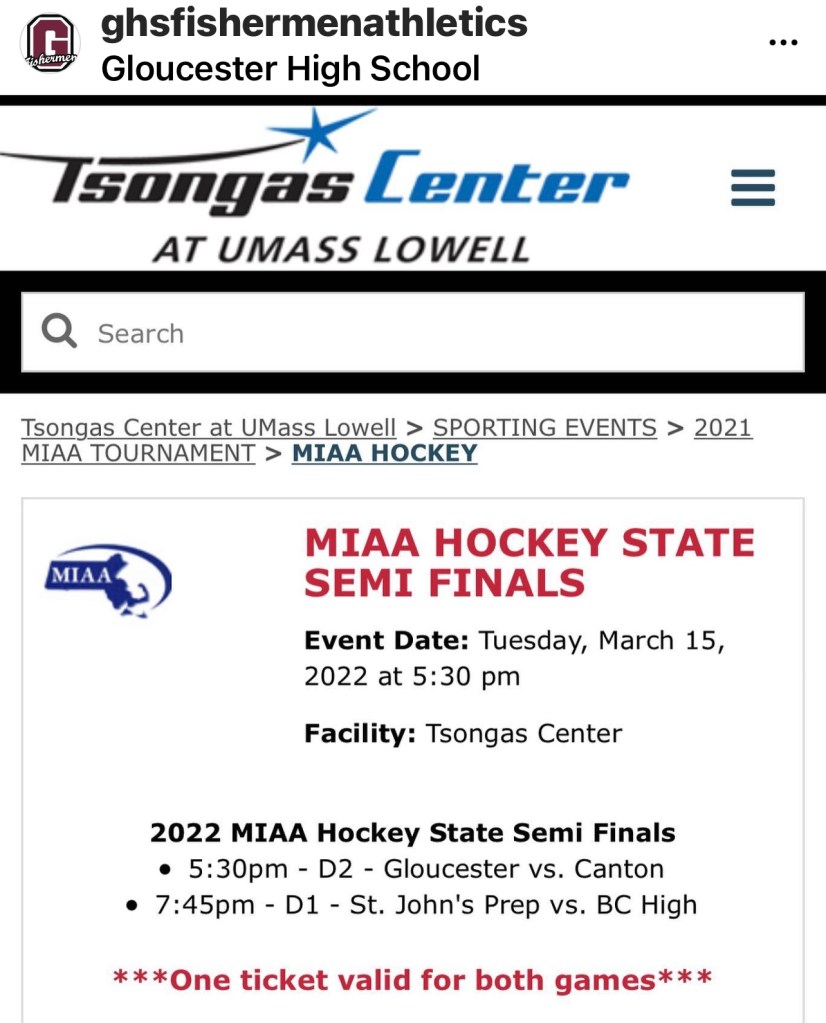
Task: Click the 2022 MIAA Hockey State Semi Finals subheading
Action: (412, 832)
